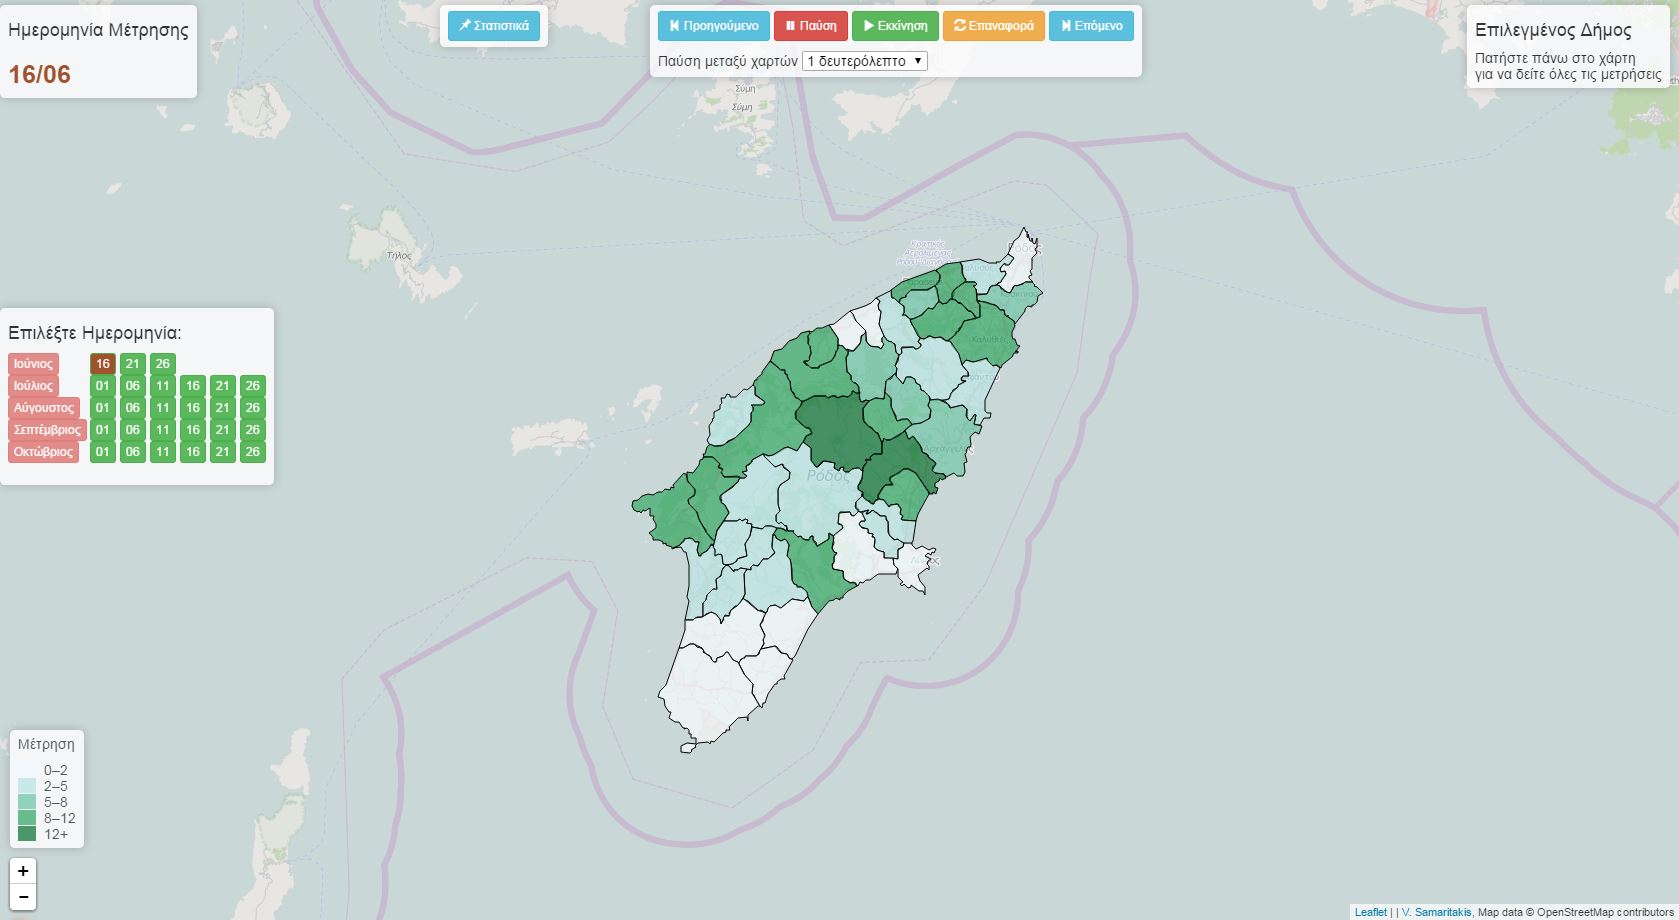The height and width of the screenshot is (920, 1679).
Task: Select the selected date 16 in Ιούνιος
Action: [103, 364]
